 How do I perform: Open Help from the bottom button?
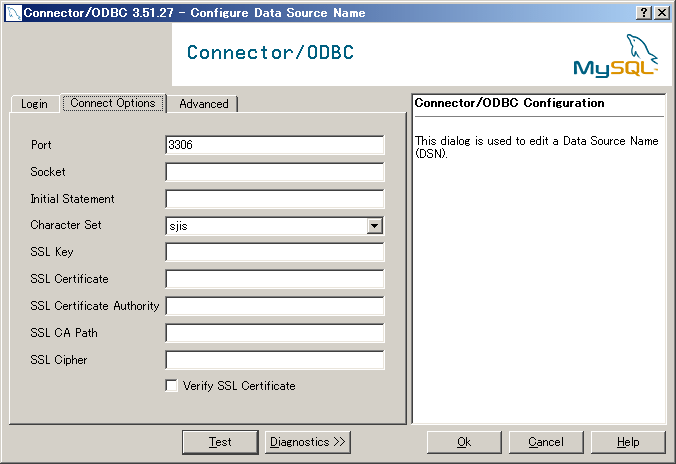click(x=628, y=442)
